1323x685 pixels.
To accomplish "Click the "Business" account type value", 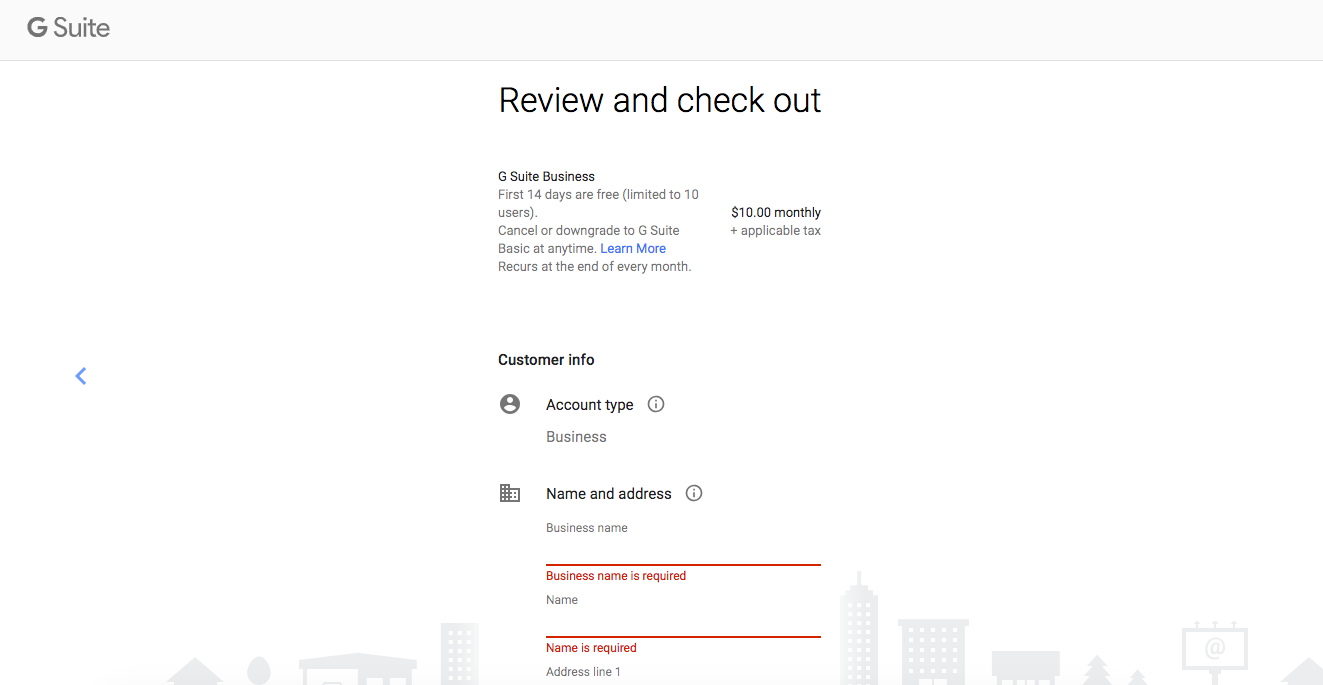I will pyautogui.click(x=576, y=437).
